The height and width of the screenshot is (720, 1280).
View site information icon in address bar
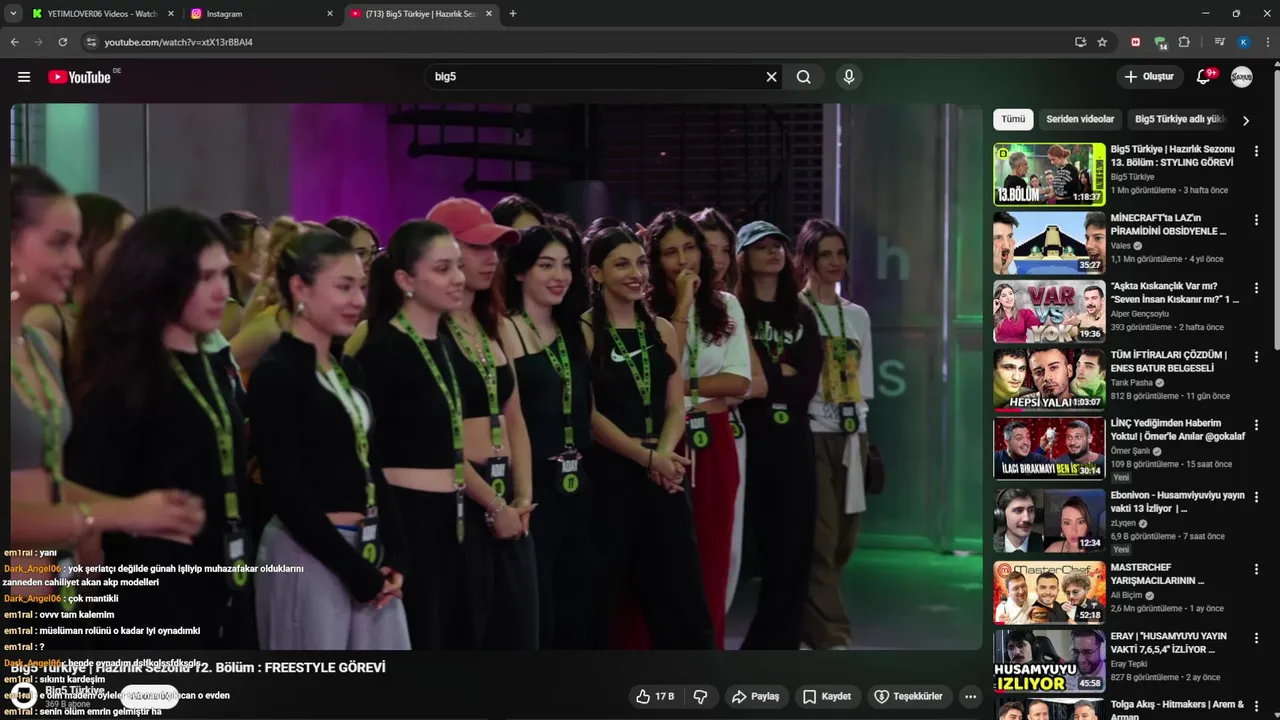coord(91,42)
